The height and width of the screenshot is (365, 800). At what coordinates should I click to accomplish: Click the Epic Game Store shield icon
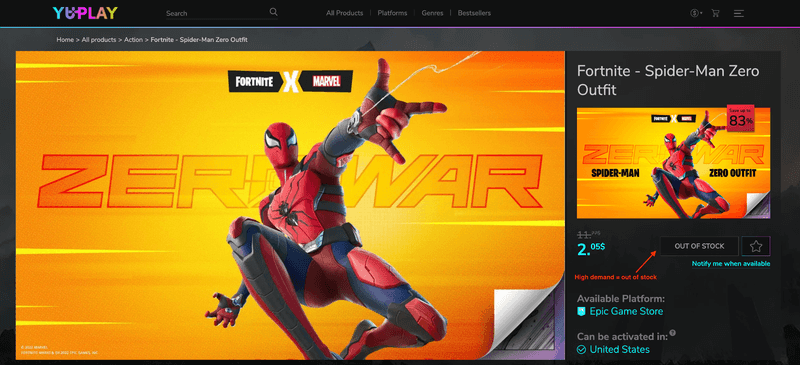581,311
